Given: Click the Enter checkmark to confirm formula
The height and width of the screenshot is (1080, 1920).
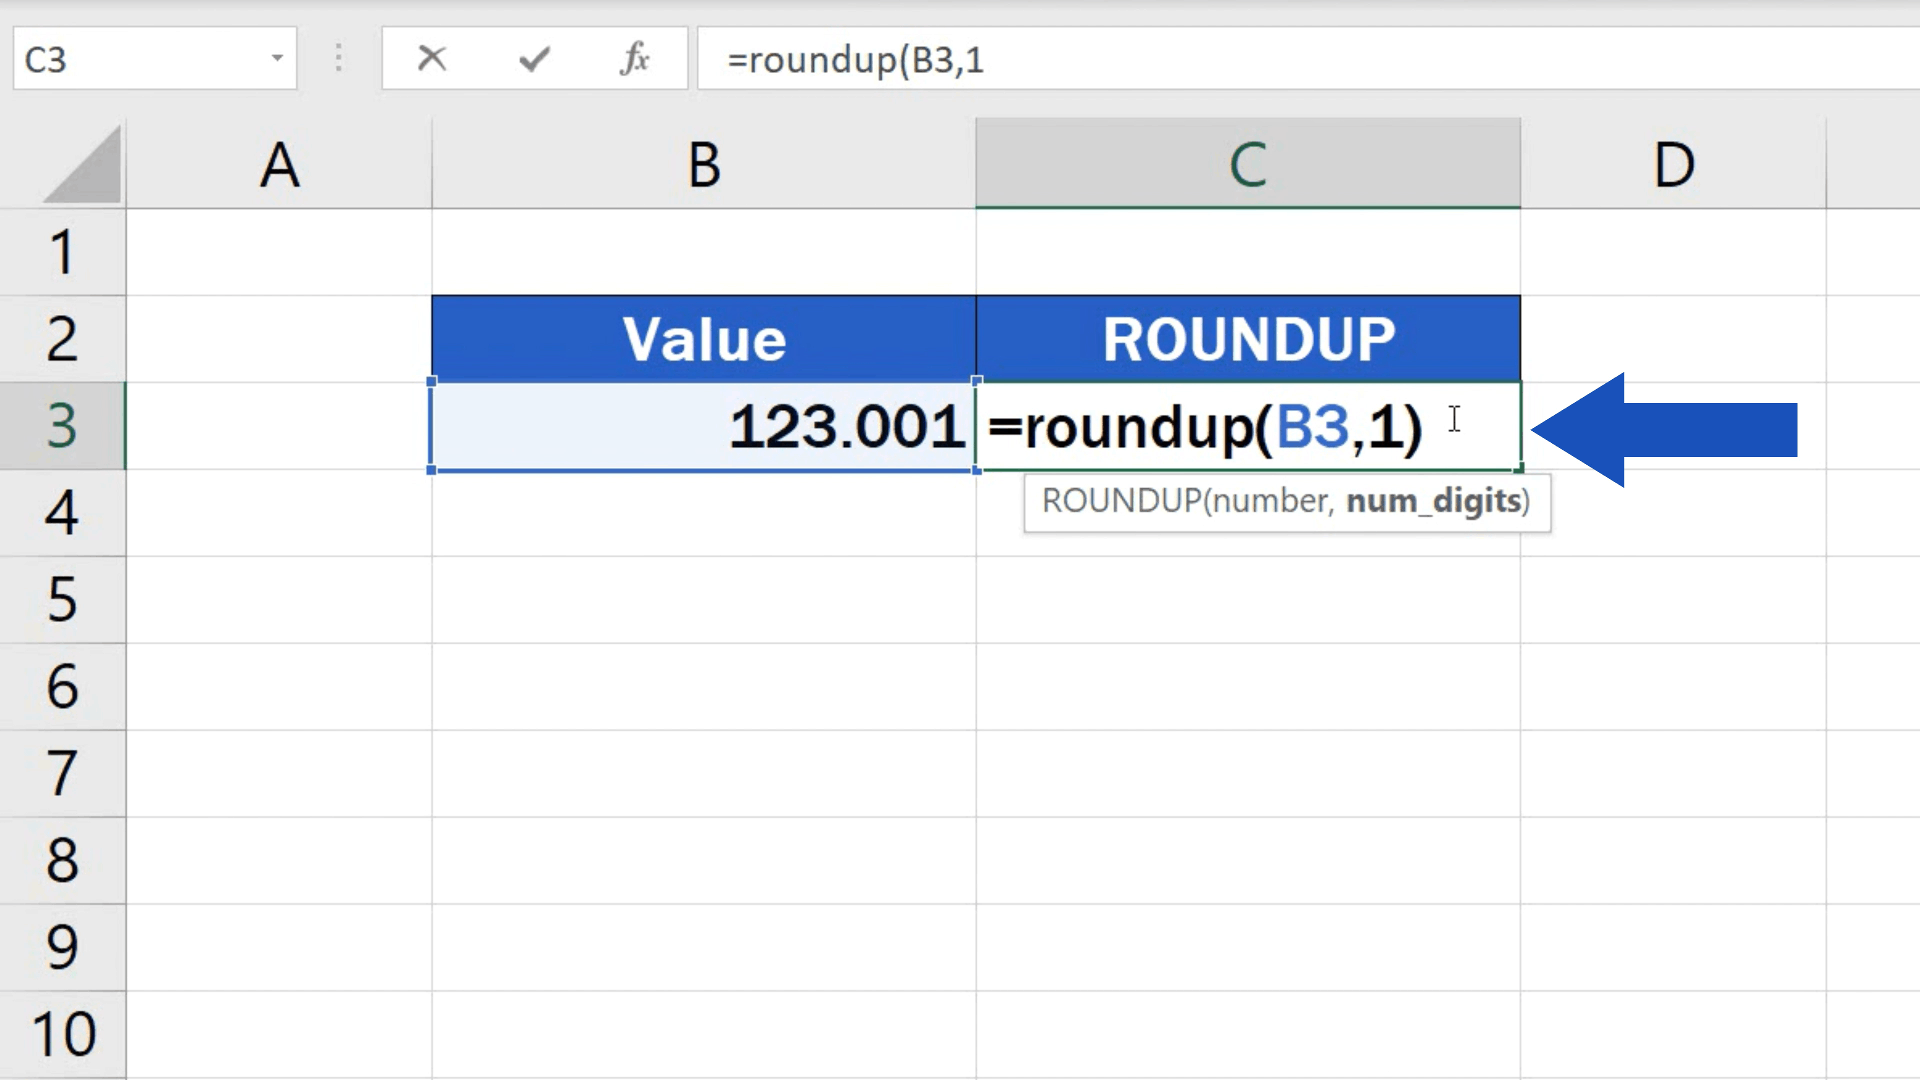Looking at the screenshot, I should [533, 59].
